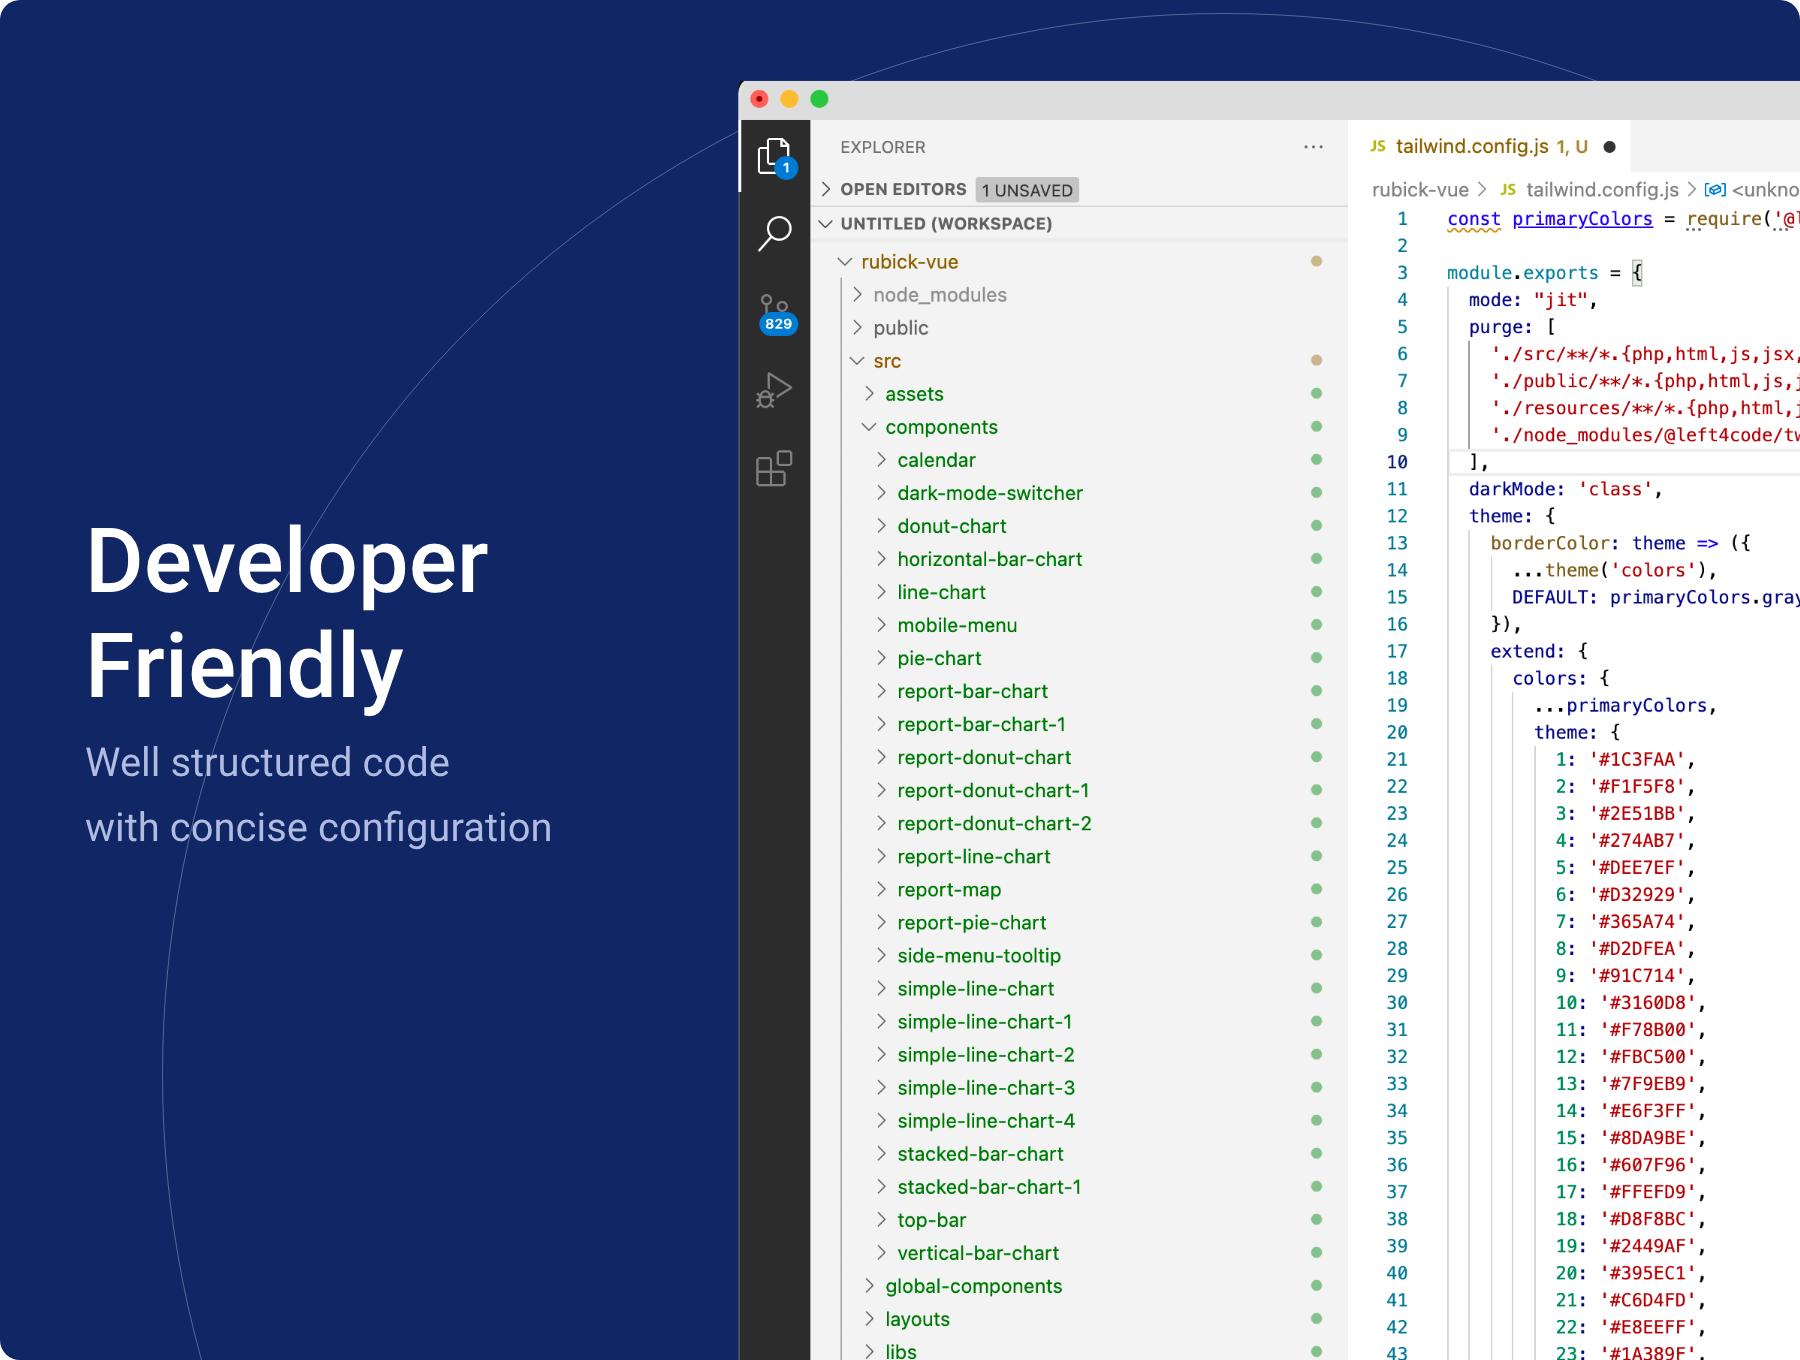
Task: Open the Run and Debug icon
Action: [x=775, y=390]
